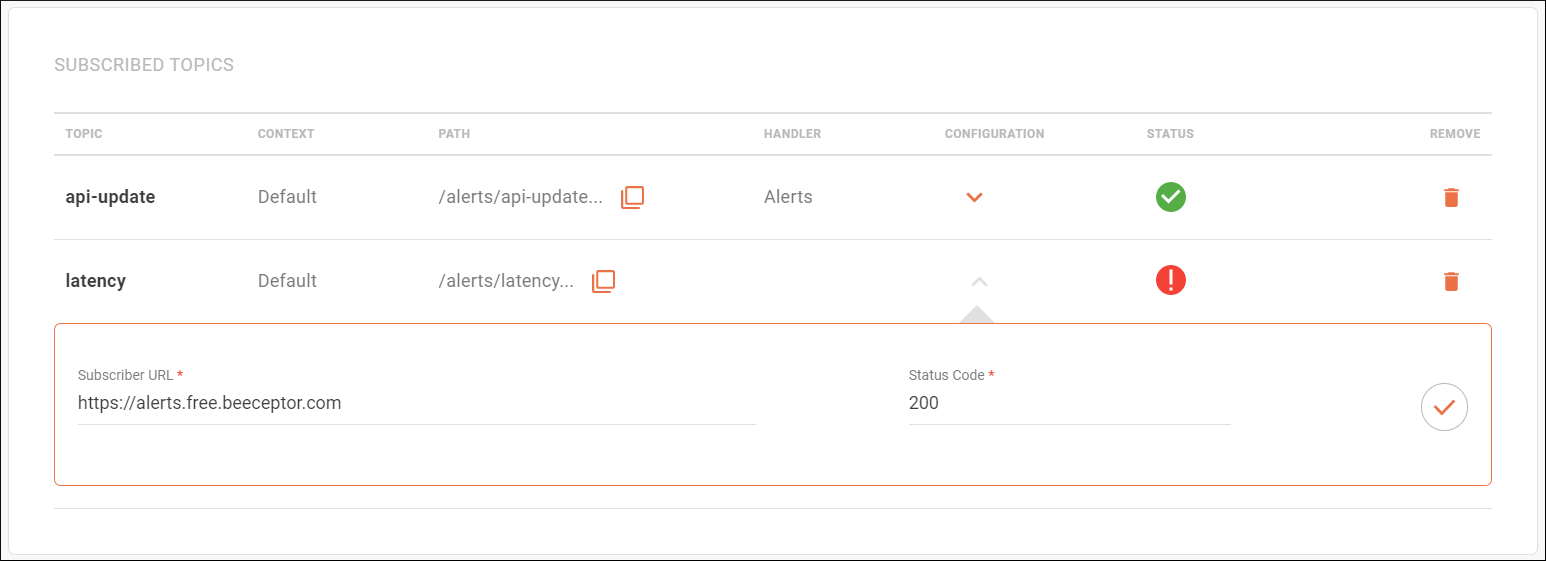1546x561 pixels.
Task: Click the Status column header
Action: coord(1170,134)
